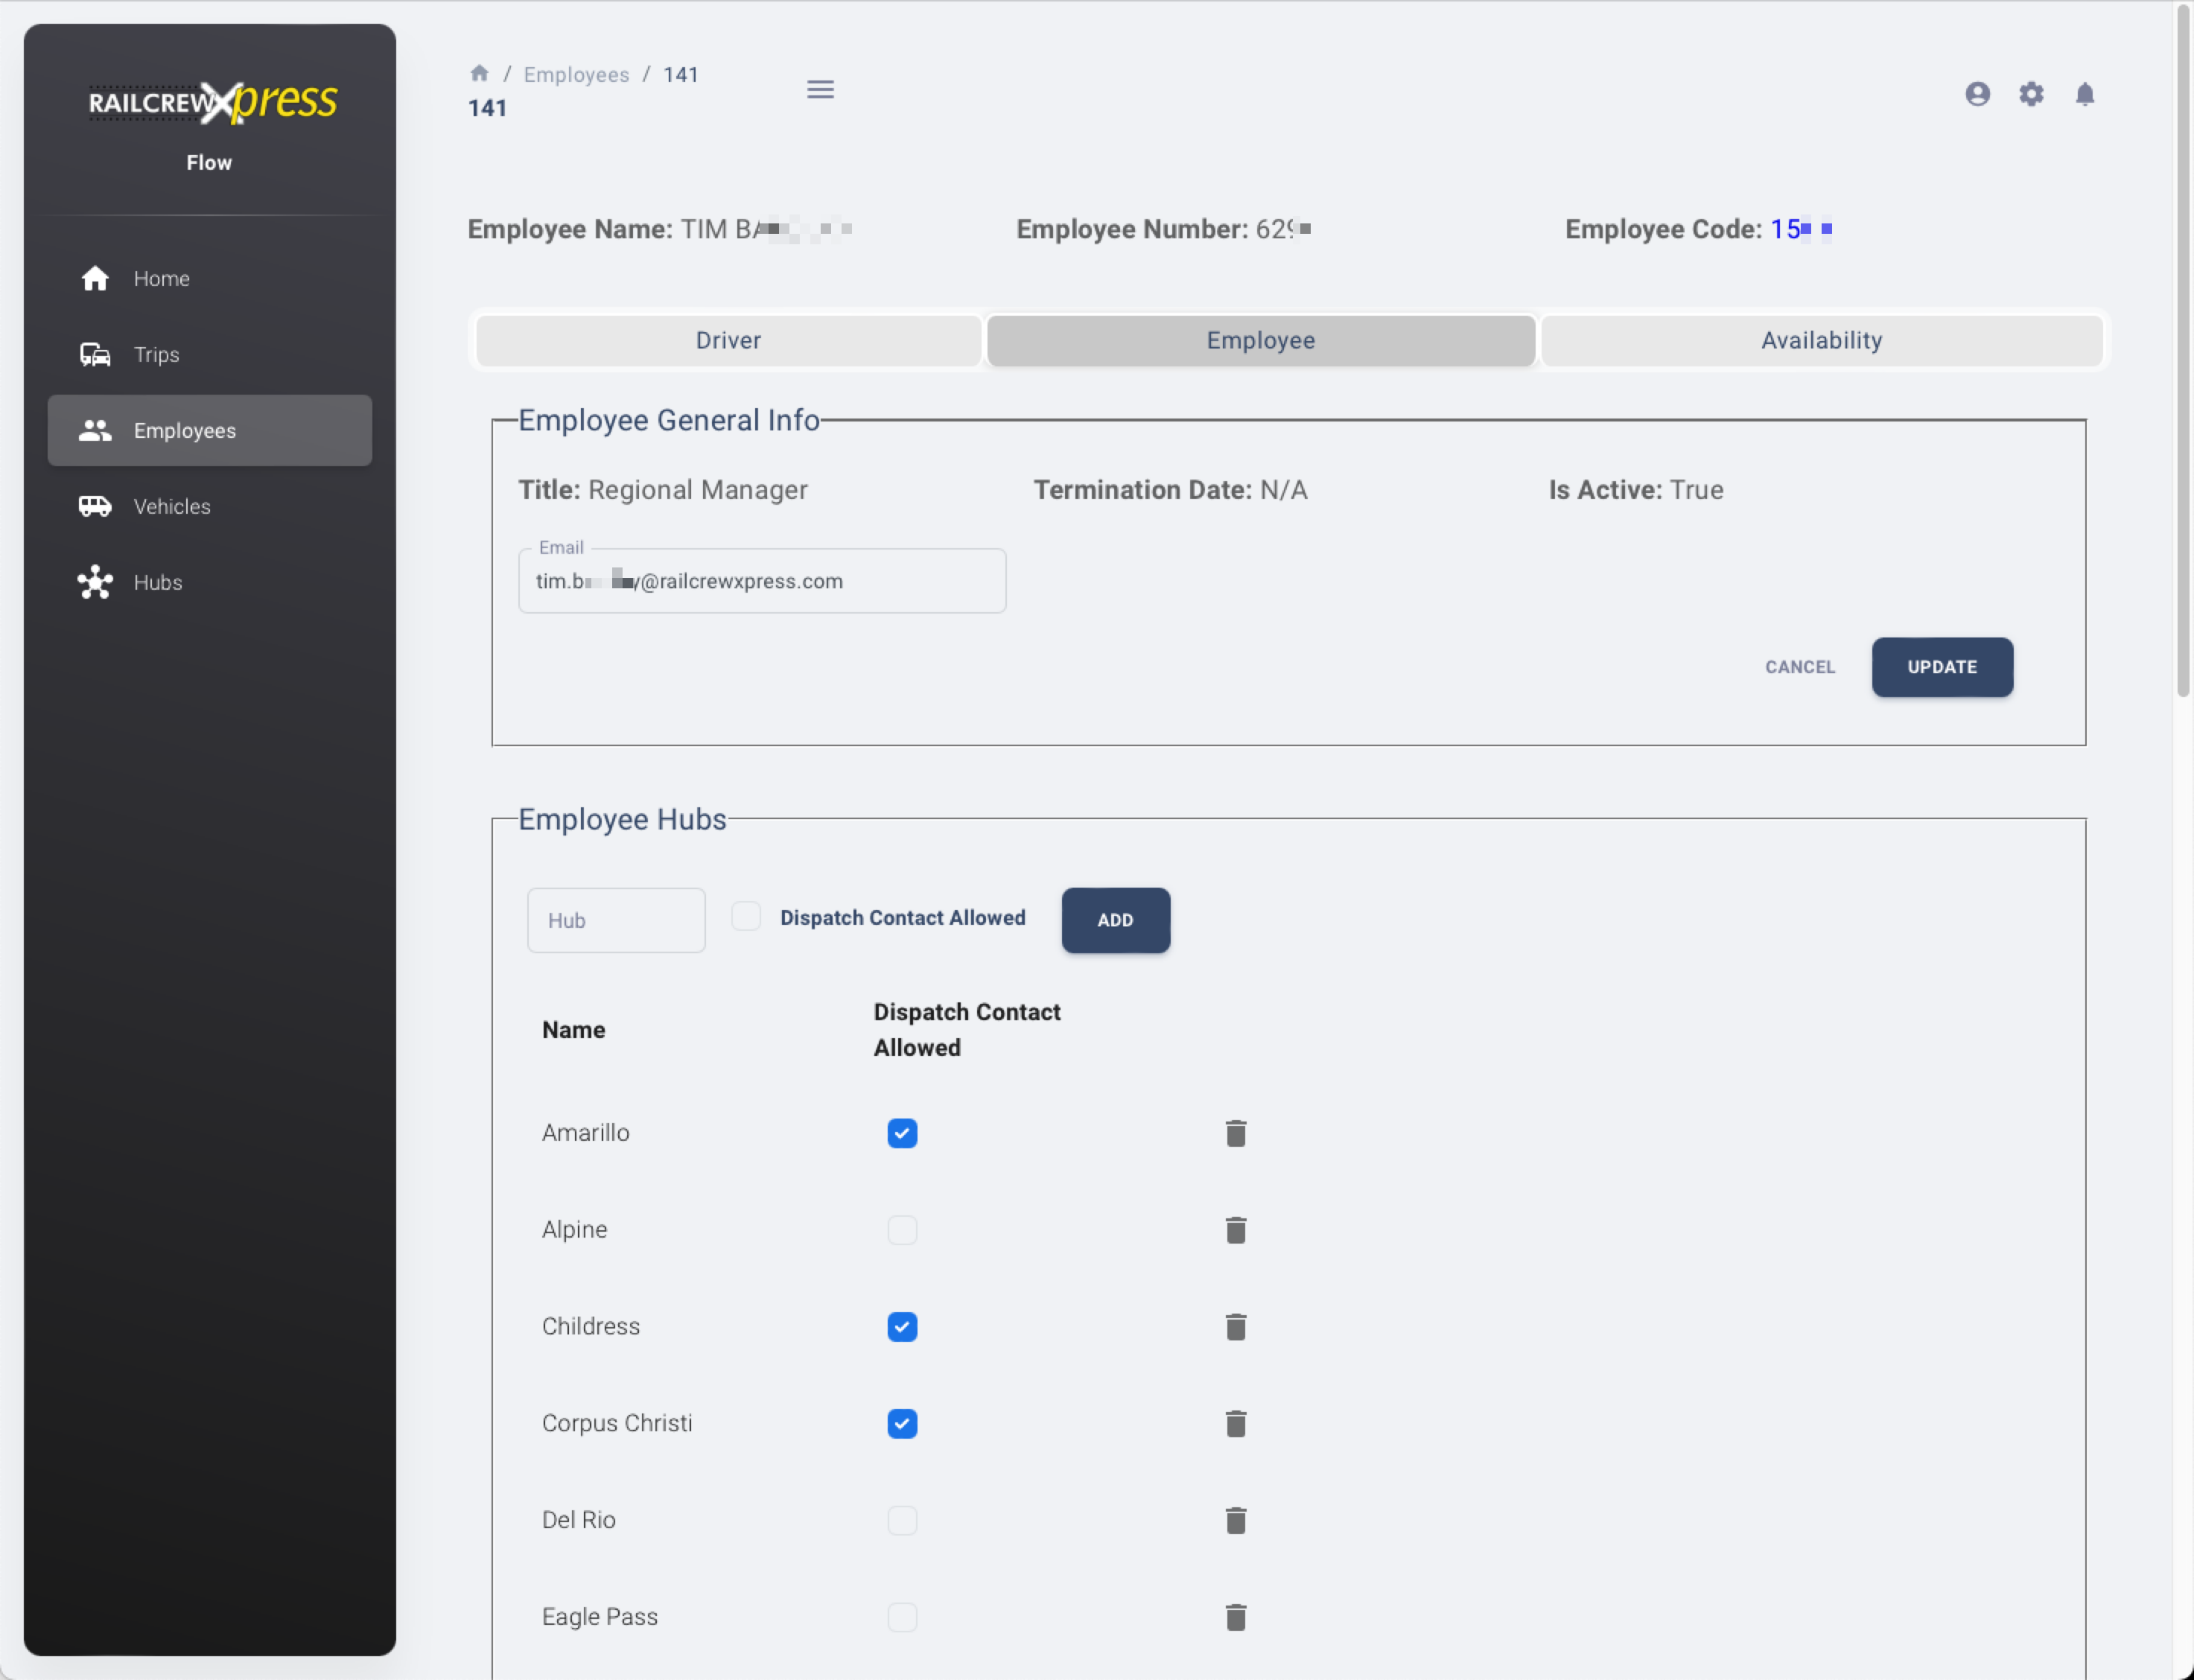Open Trips in the sidebar menu
Screen dimensions: 2194x1680
tap(210, 354)
